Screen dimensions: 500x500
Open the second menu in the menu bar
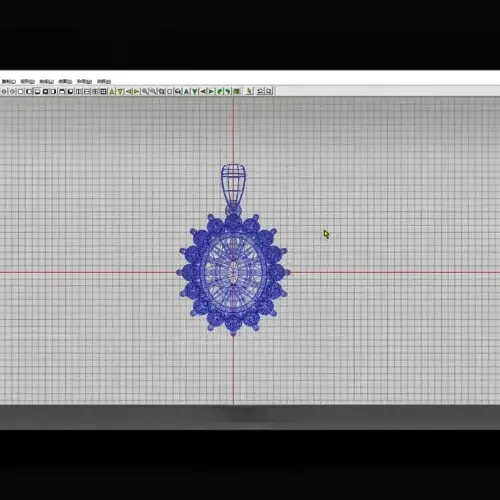[27, 81]
